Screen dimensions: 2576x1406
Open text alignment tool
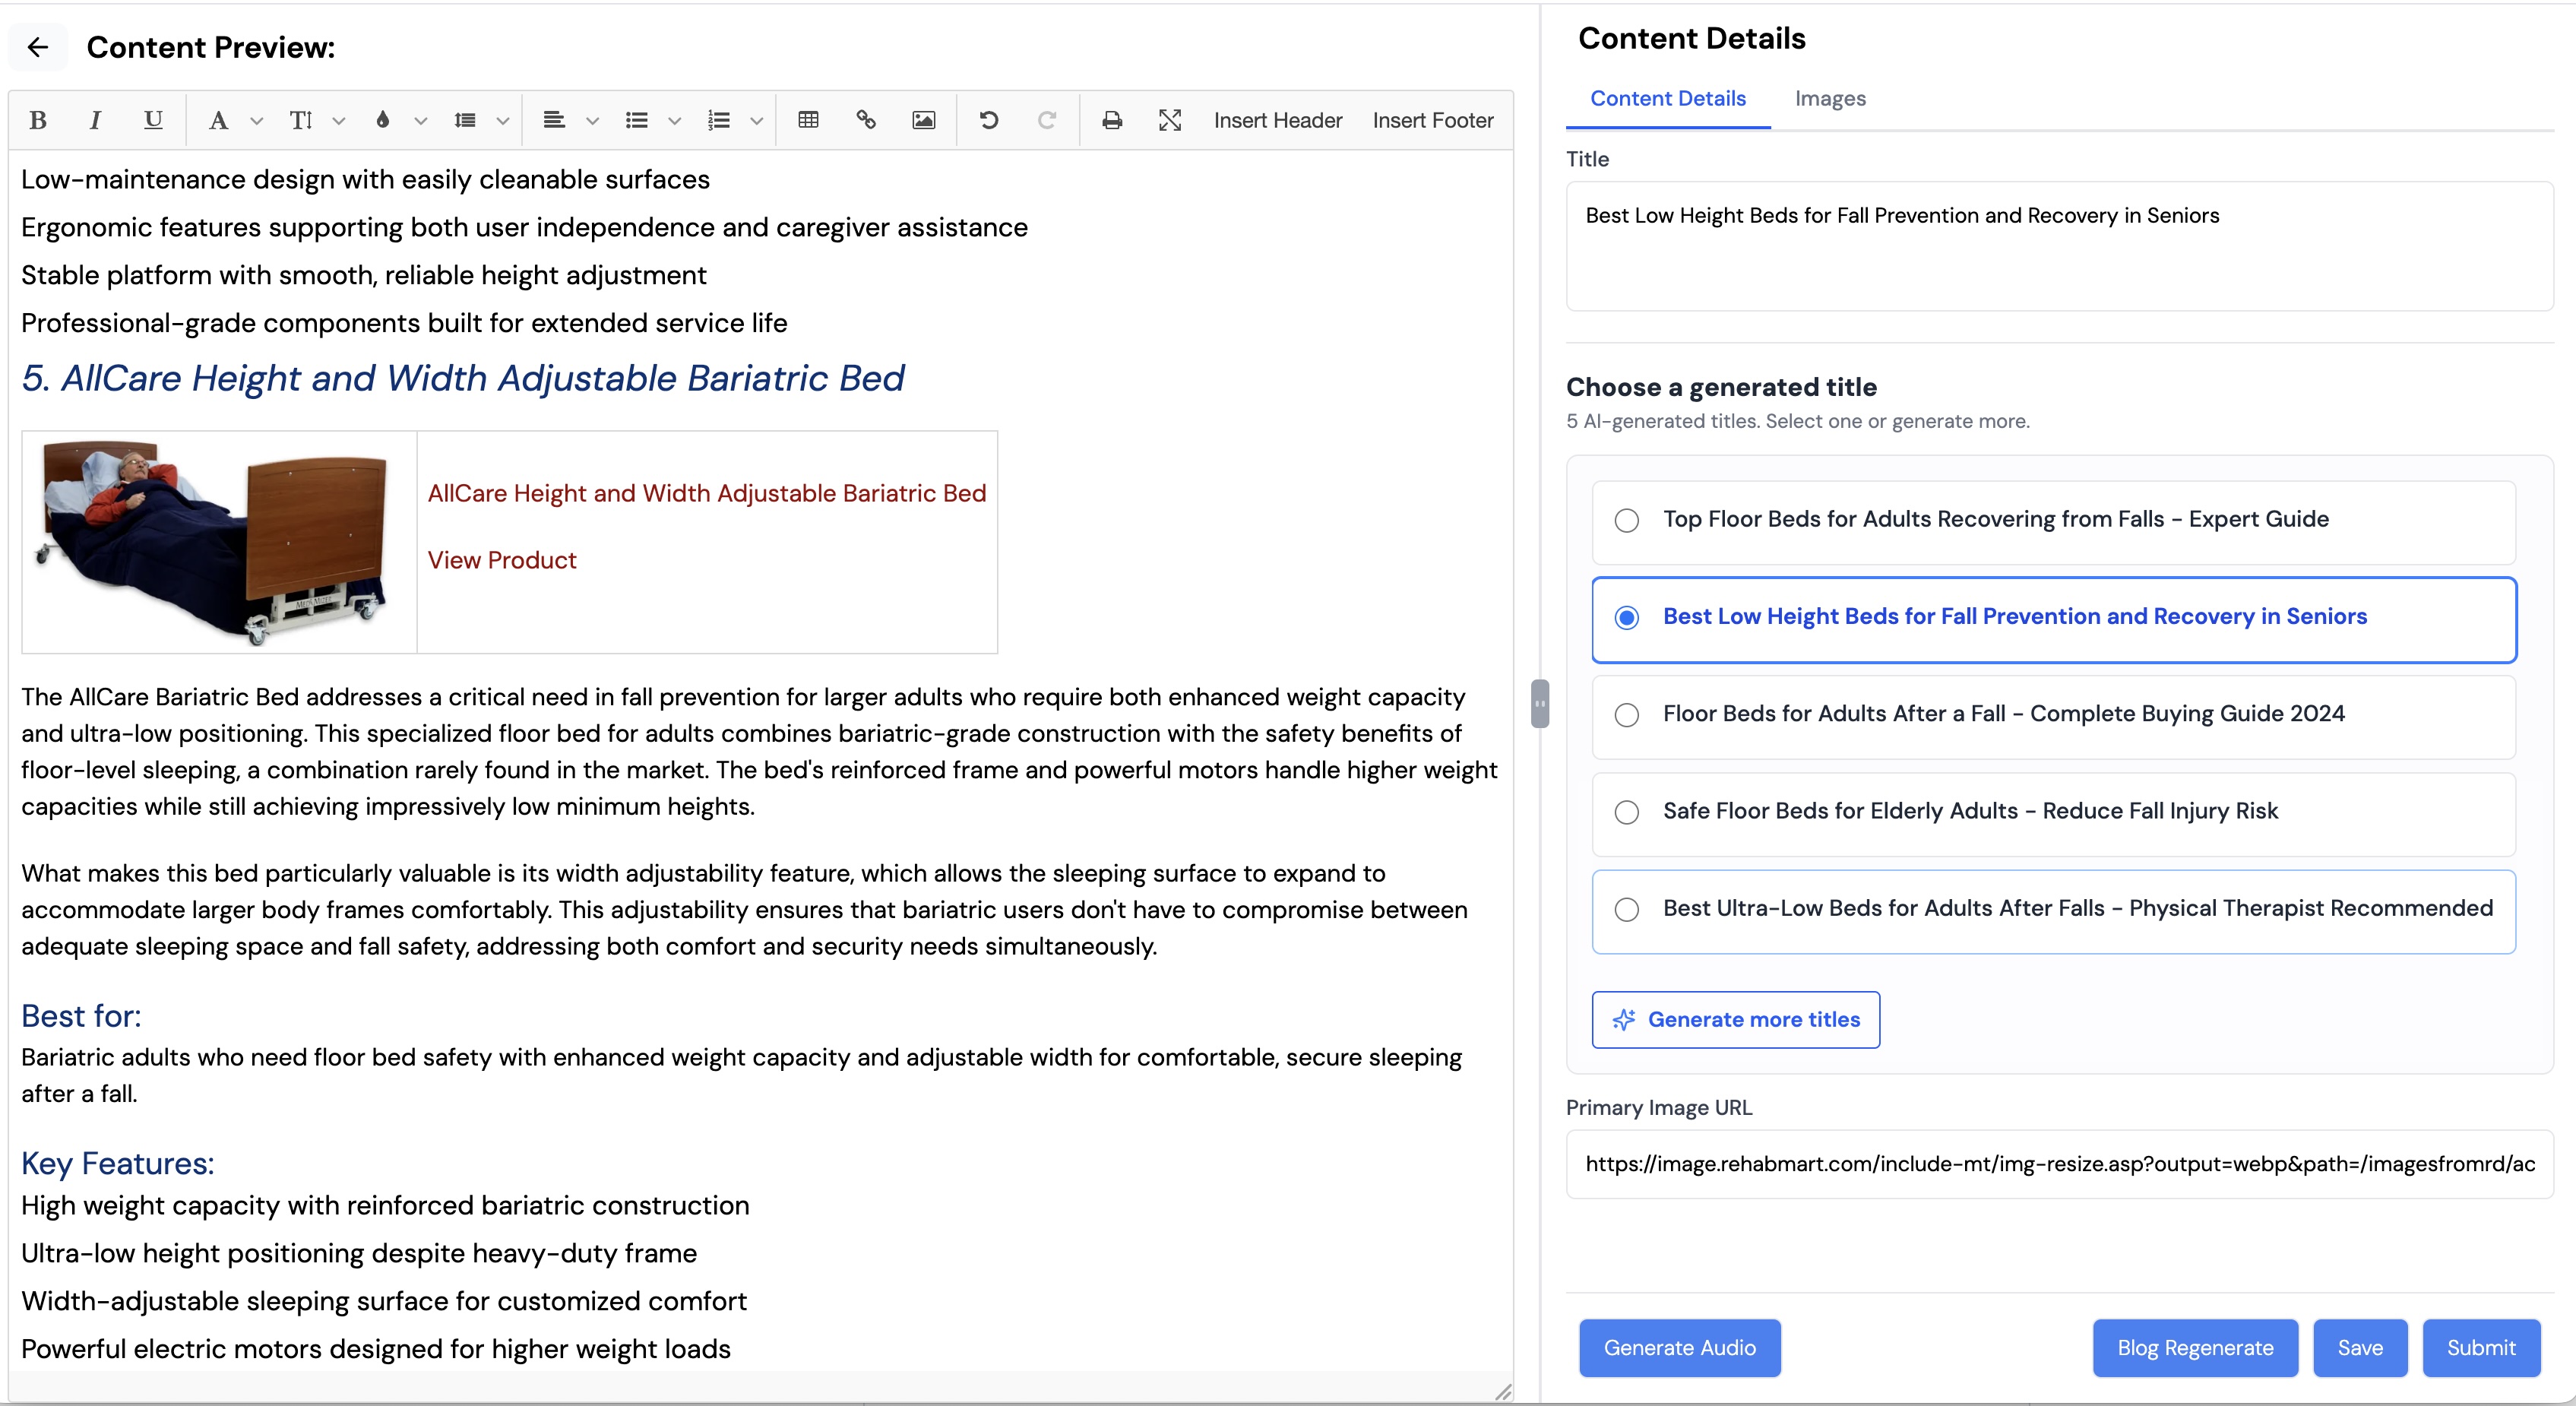click(554, 120)
